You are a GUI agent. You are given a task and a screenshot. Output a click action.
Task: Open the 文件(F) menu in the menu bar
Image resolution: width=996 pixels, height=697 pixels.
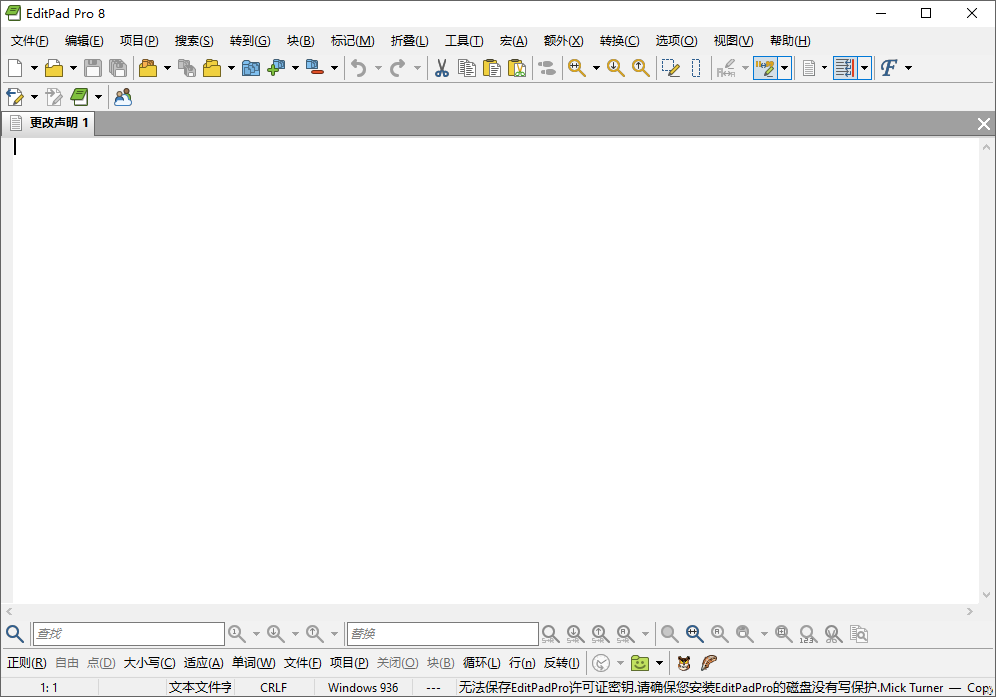pos(30,41)
